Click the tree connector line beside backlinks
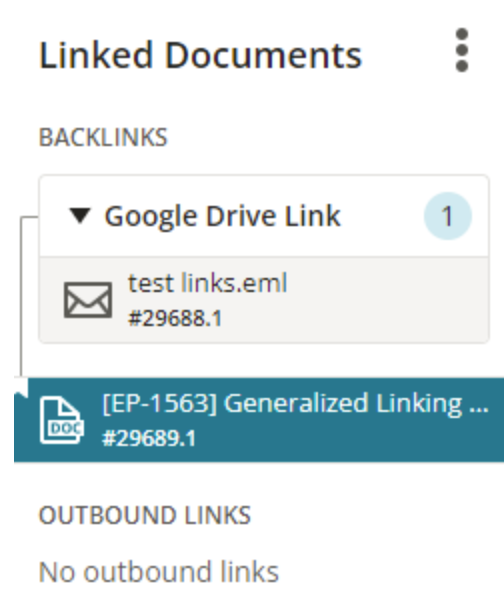Image resolution: width=504 pixels, height=614 pixels. [21, 296]
